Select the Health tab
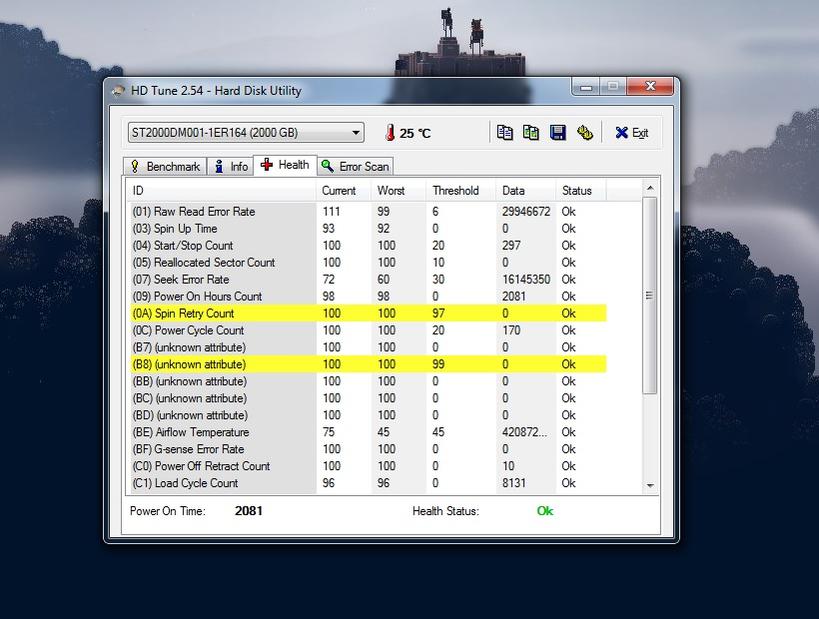The height and width of the screenshot is (619, 819). 285,165
